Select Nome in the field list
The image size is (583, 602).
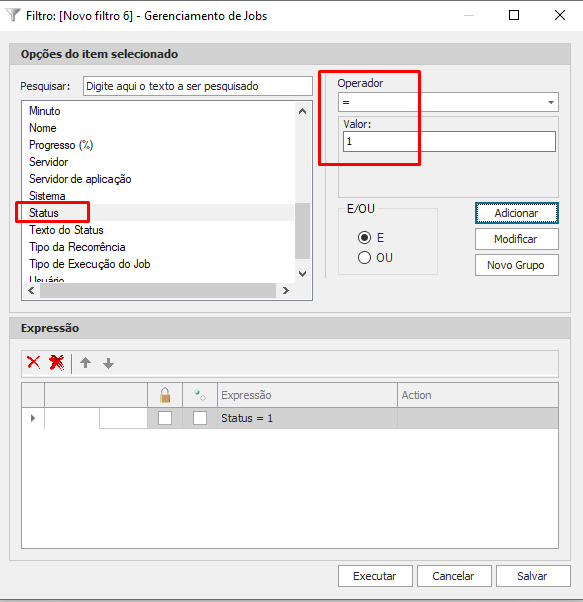pos(43,128)
